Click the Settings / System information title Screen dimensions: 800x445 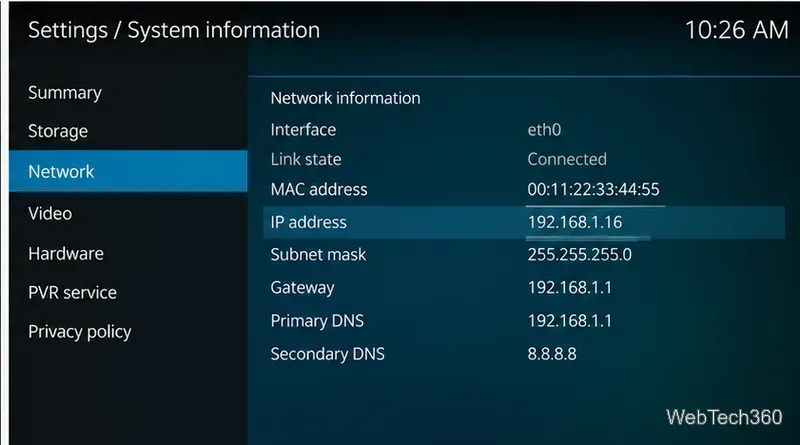pyautogui.click(x=174, y=30)
